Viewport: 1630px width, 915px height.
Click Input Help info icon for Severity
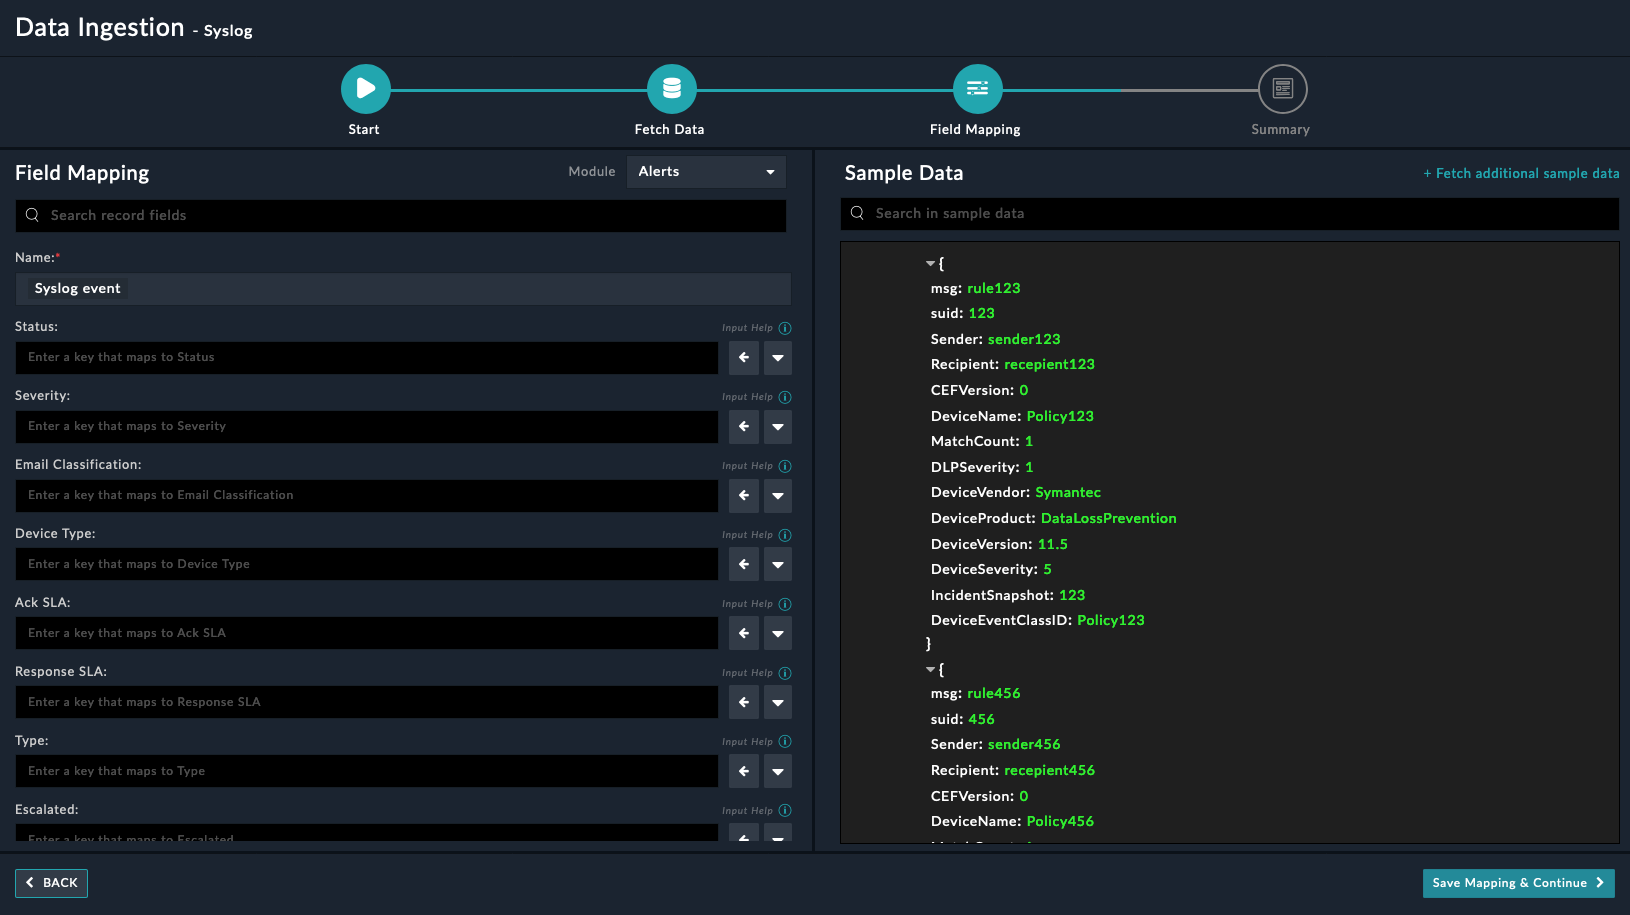tap(785, 397)
